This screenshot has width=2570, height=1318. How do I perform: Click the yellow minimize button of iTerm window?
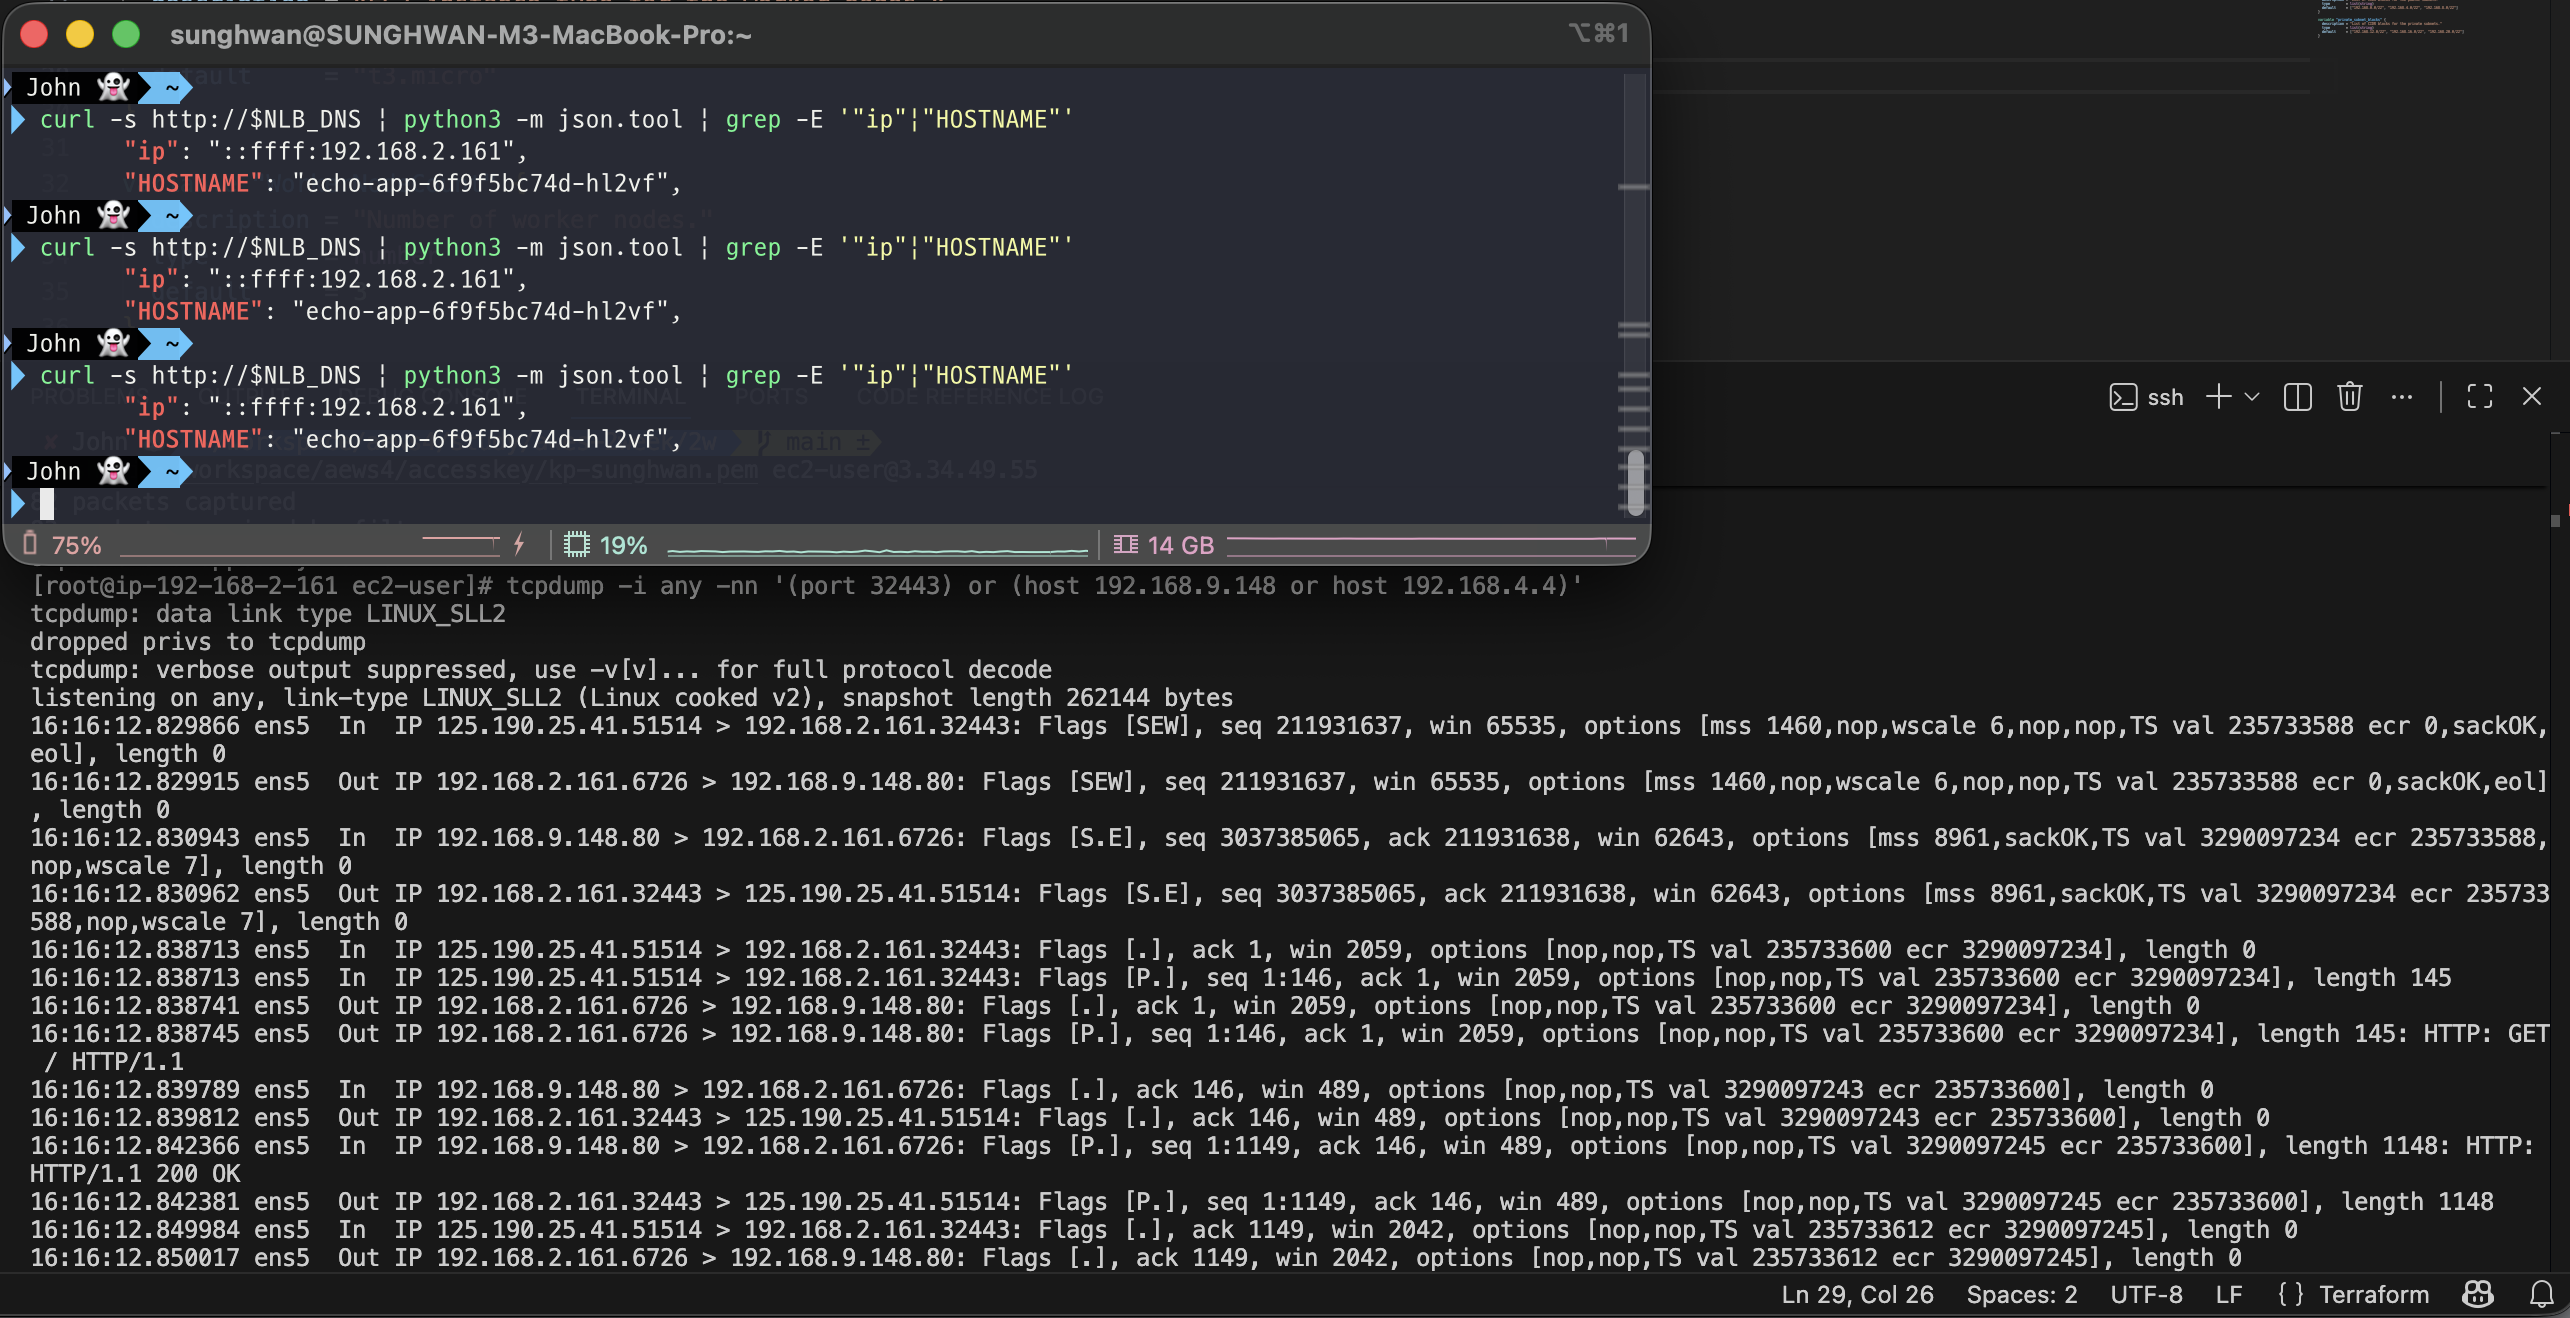point(80,34)
